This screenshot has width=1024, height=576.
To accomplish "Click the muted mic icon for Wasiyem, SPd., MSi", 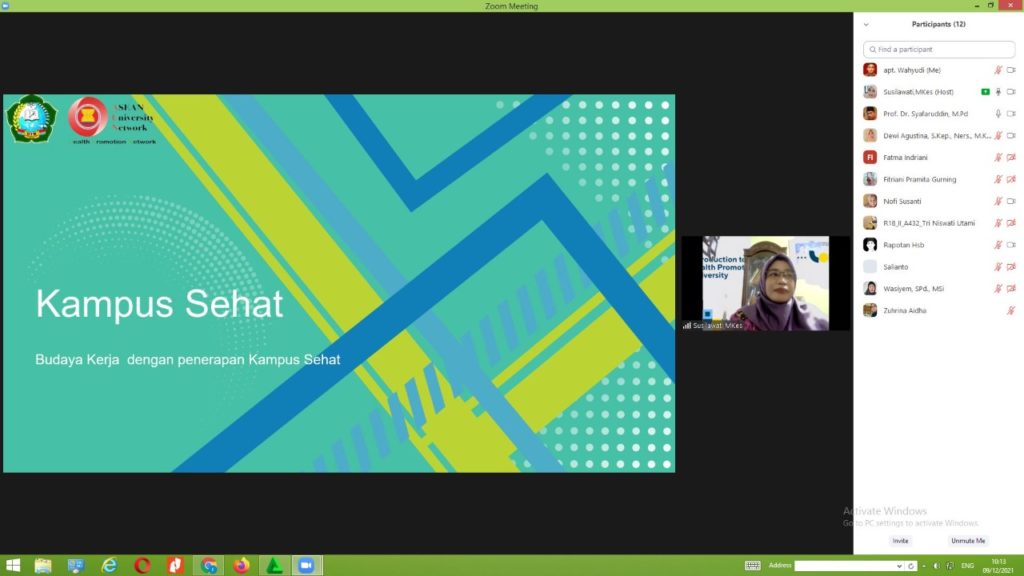I will tap(998, 289).
